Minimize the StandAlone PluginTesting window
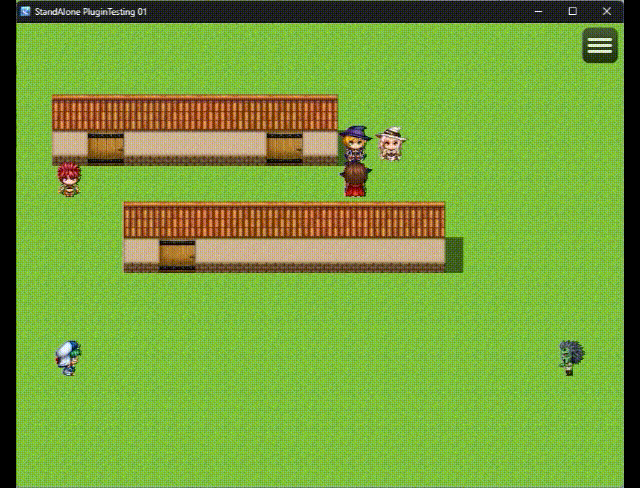 click(538, 11)
